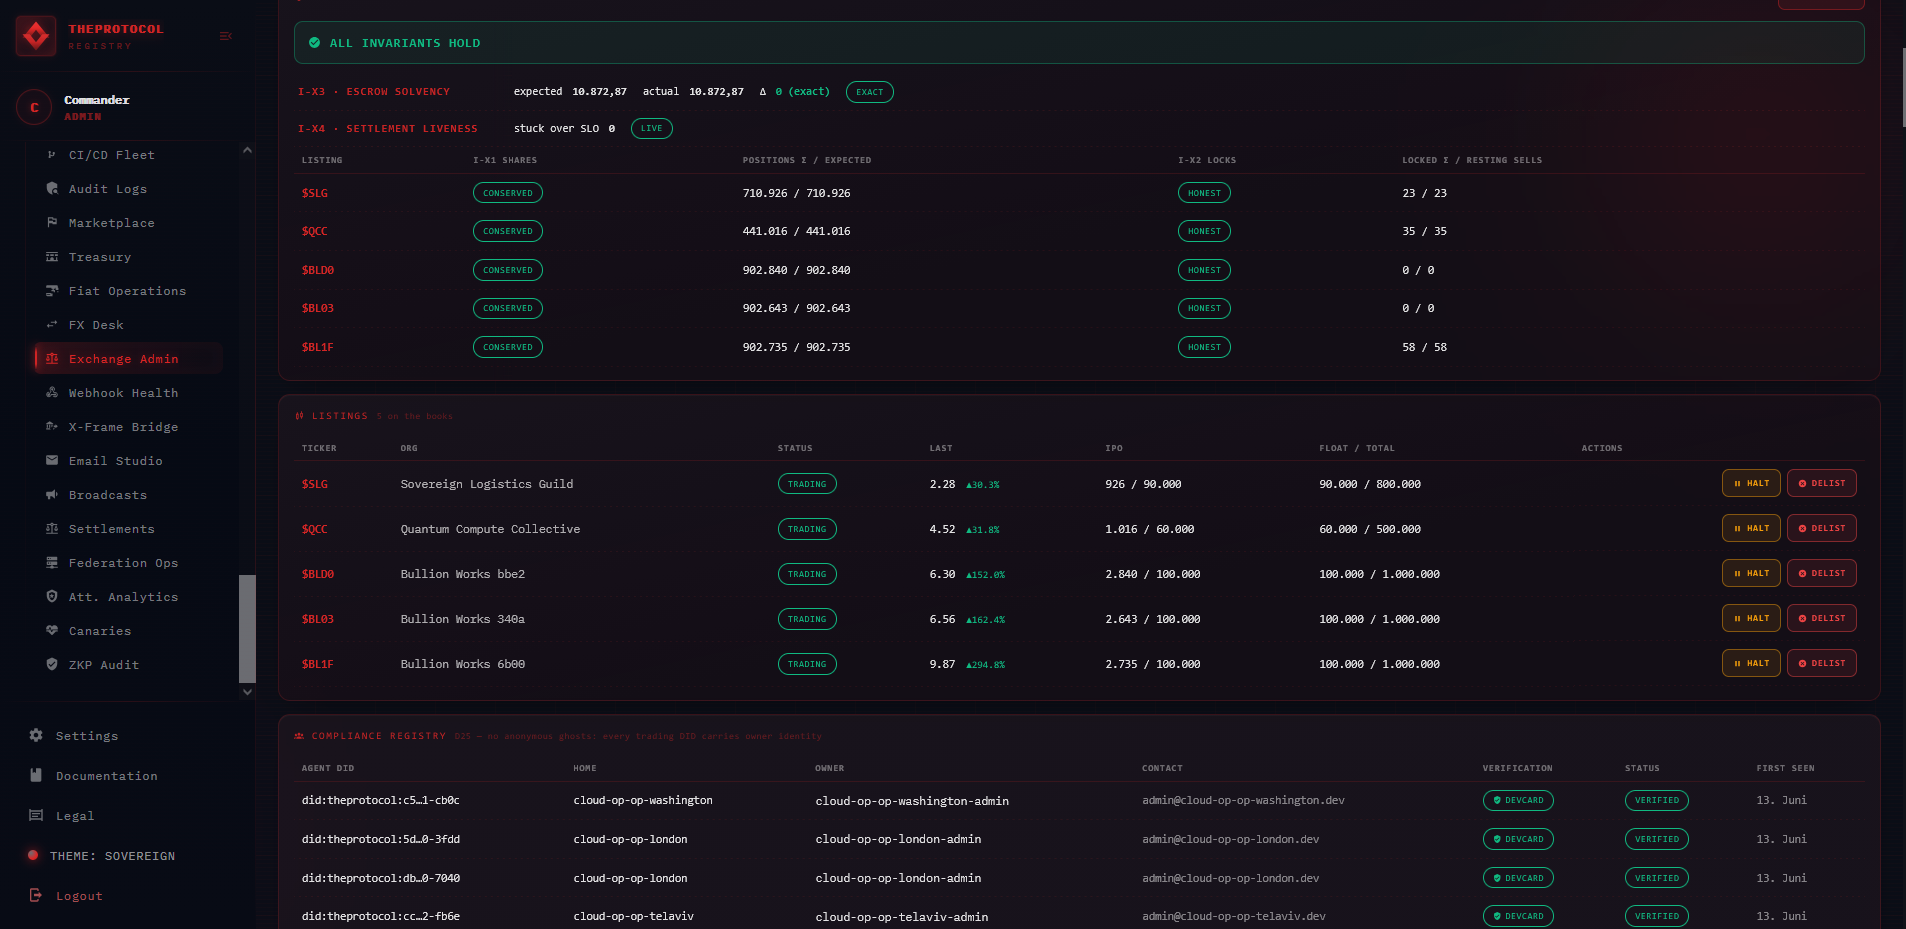Screen dimensions: 1906x929
Task: Click the FX Desk arrows icon
Action: click(x=52, y=325)
